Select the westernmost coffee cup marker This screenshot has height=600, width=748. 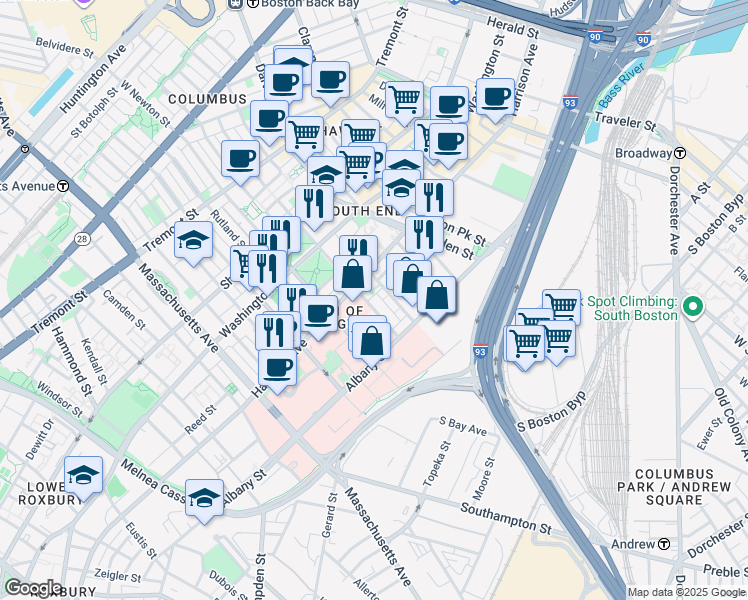coord(240,157)
